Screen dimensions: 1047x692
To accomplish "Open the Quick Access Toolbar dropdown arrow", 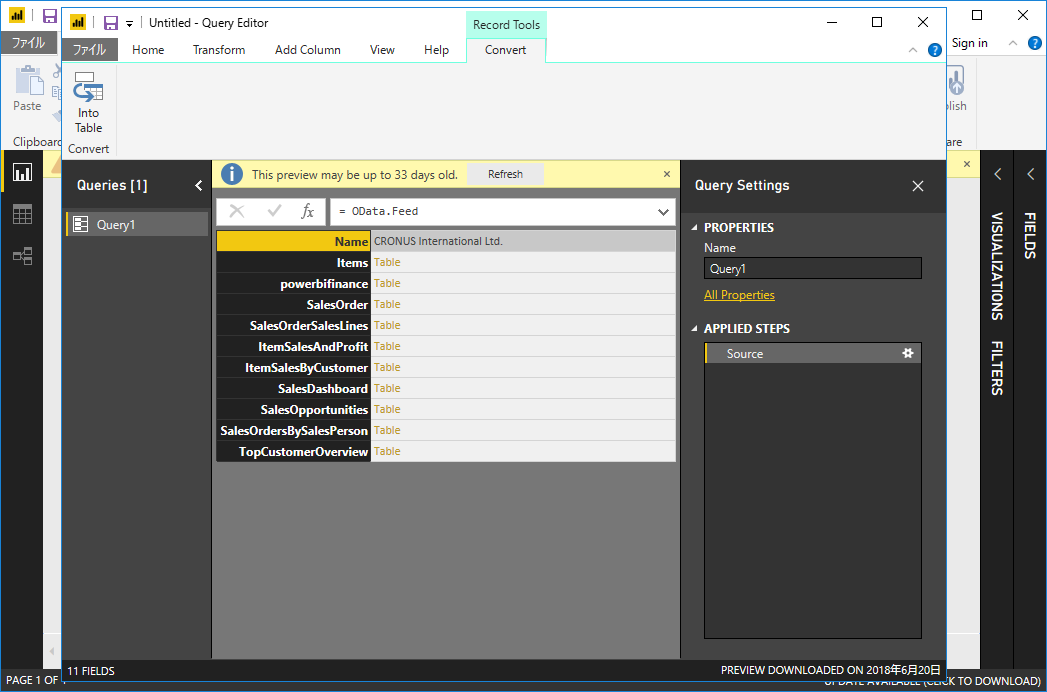I will coord(130,24).
